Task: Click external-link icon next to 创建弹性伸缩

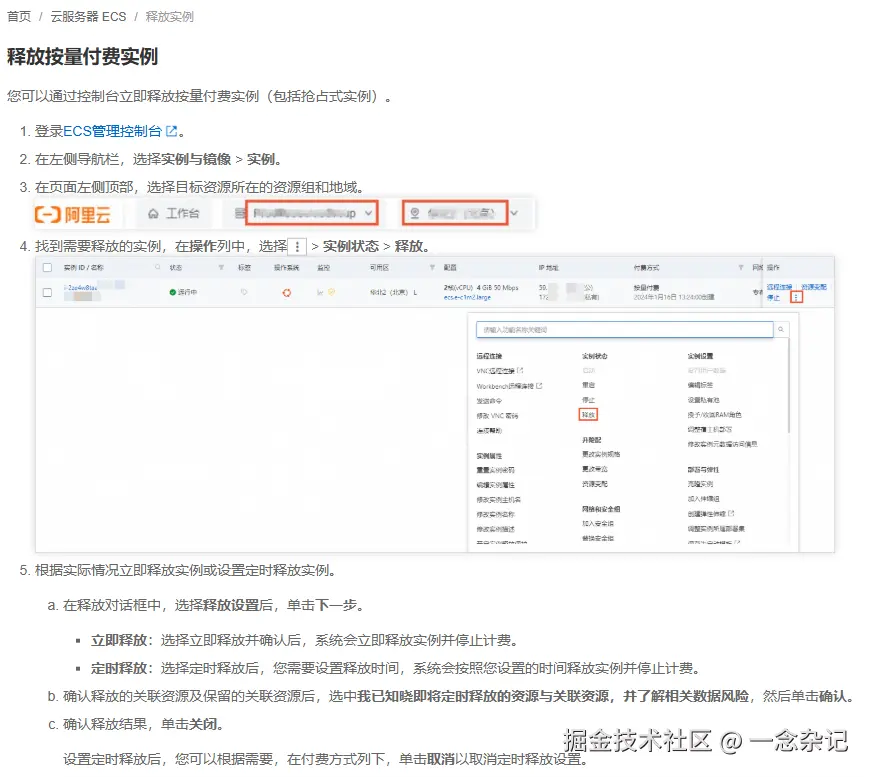Action: click(731, 513)
